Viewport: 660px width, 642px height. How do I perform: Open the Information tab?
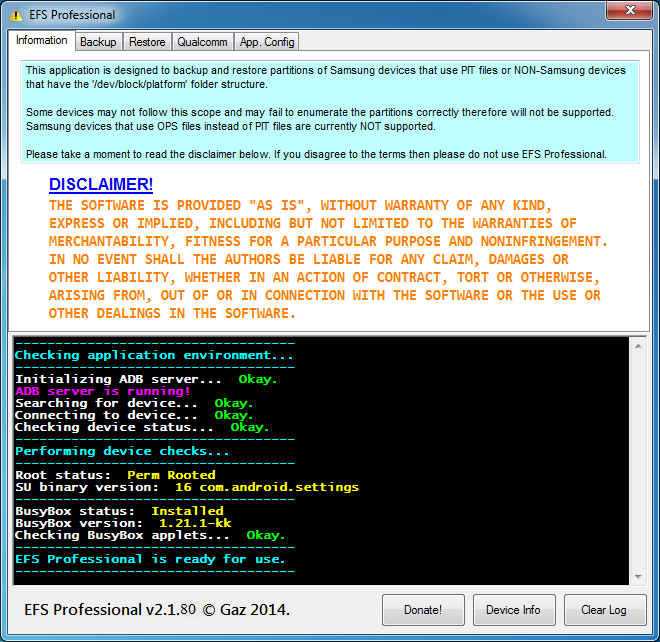[x=42, y=40]
